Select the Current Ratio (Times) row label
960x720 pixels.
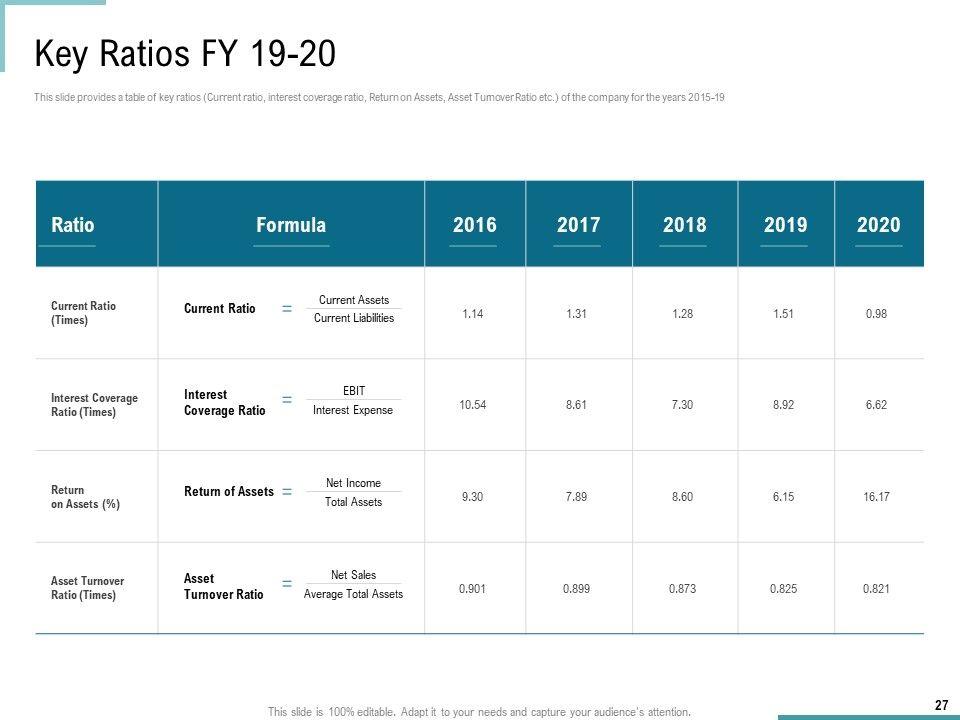(84, 313)
